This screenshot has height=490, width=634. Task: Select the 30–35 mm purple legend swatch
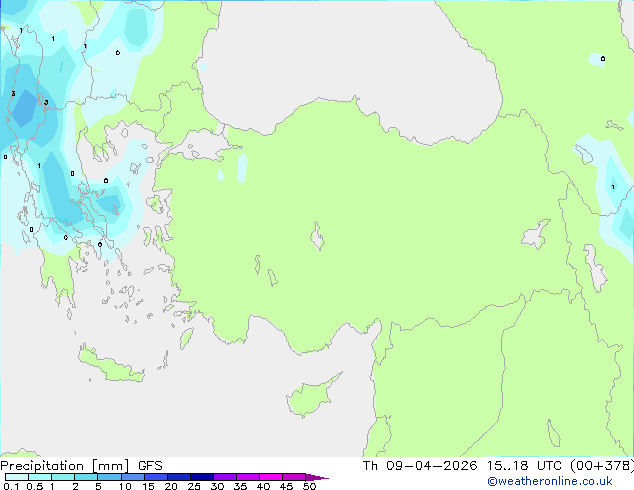pos(225,477)
